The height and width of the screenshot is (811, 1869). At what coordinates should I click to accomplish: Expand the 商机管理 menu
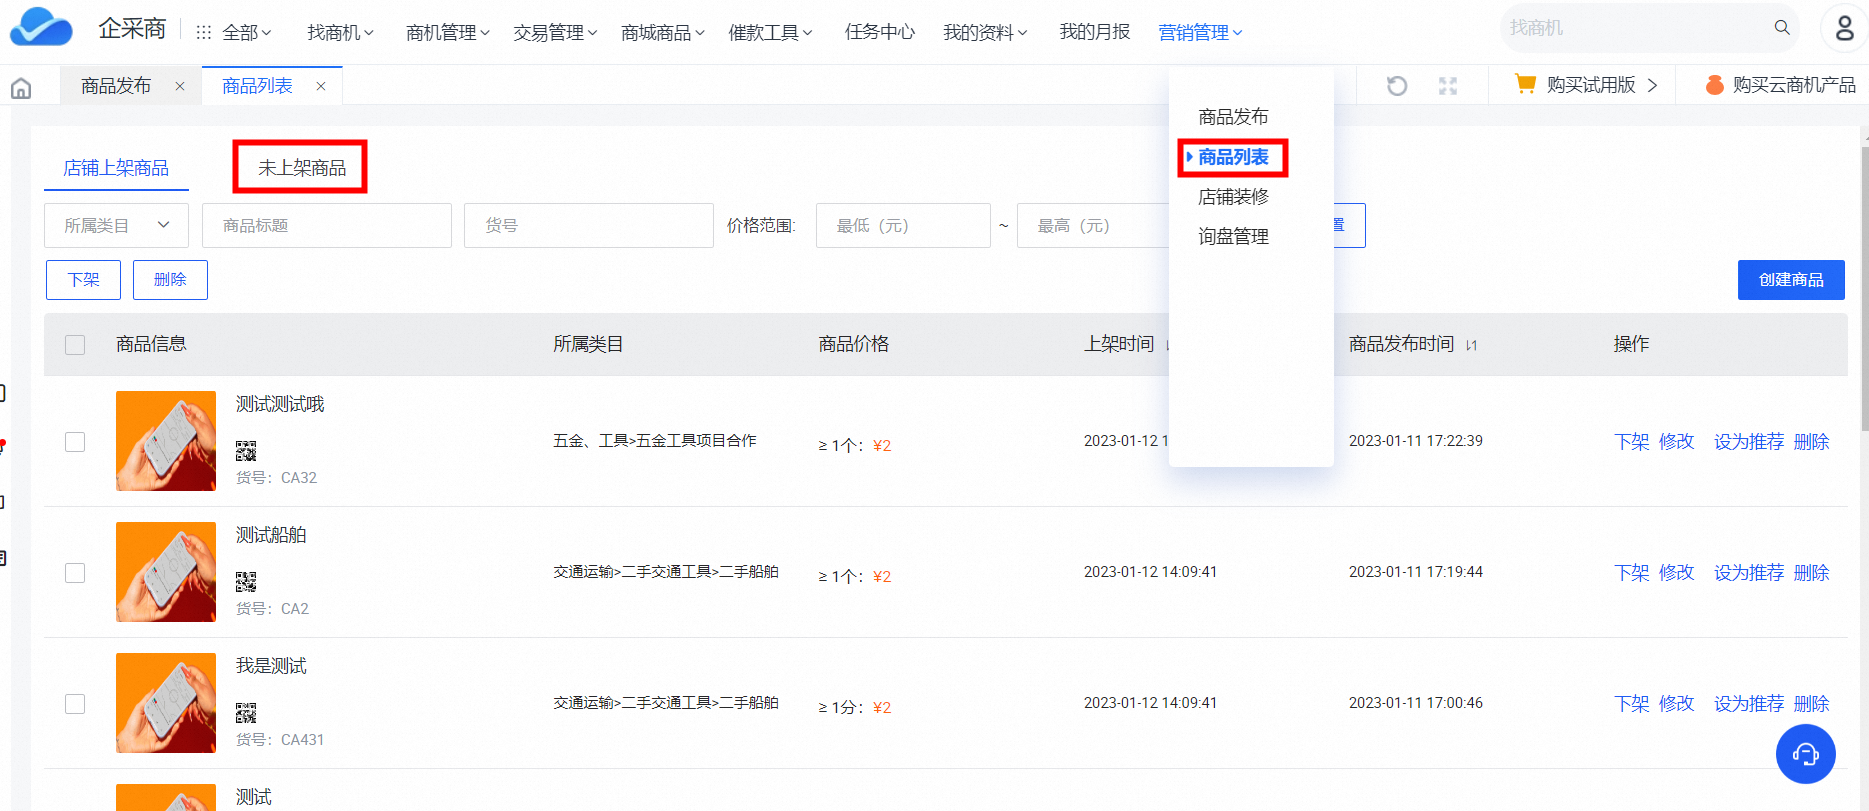click(x=448, y=33)
